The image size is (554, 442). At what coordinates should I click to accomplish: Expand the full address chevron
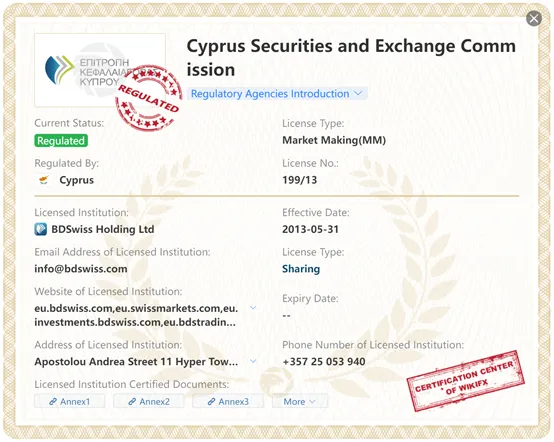click(253, 361)
